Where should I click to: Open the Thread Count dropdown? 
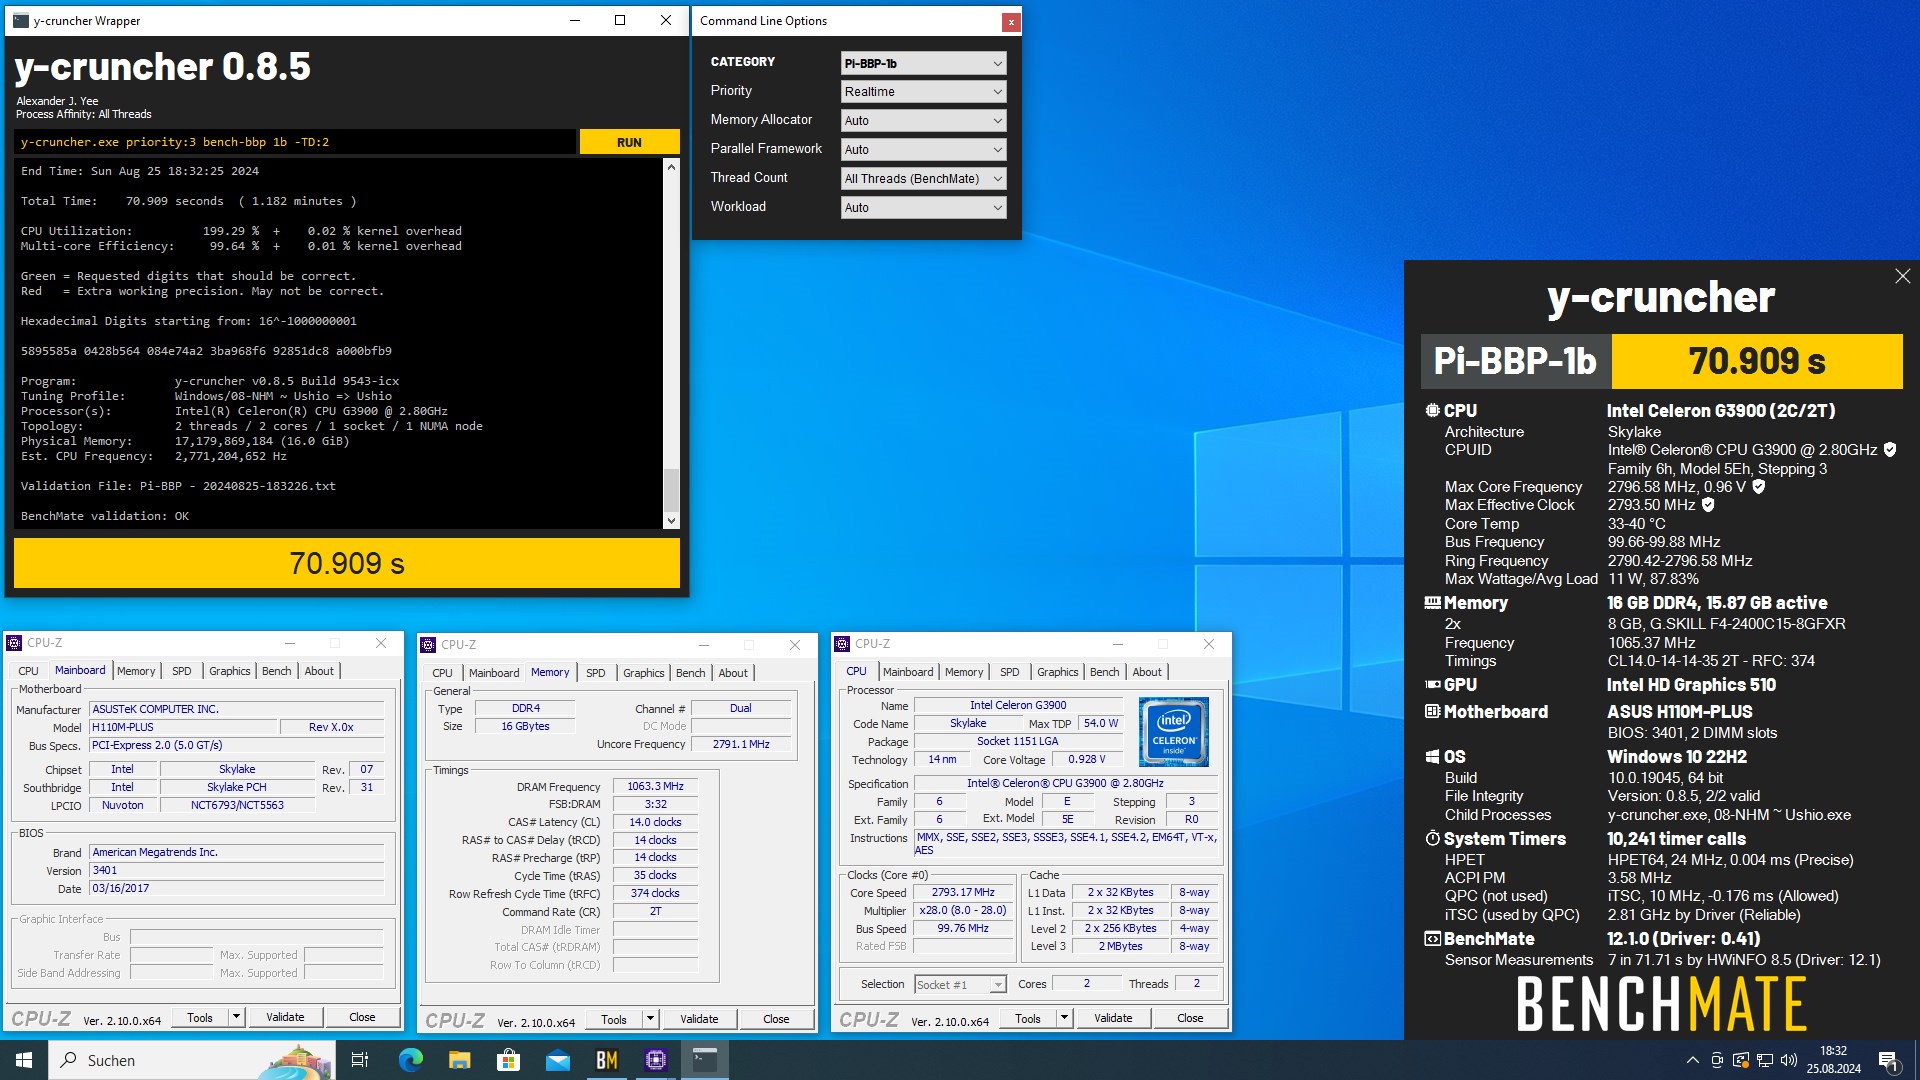pos(923,178)
